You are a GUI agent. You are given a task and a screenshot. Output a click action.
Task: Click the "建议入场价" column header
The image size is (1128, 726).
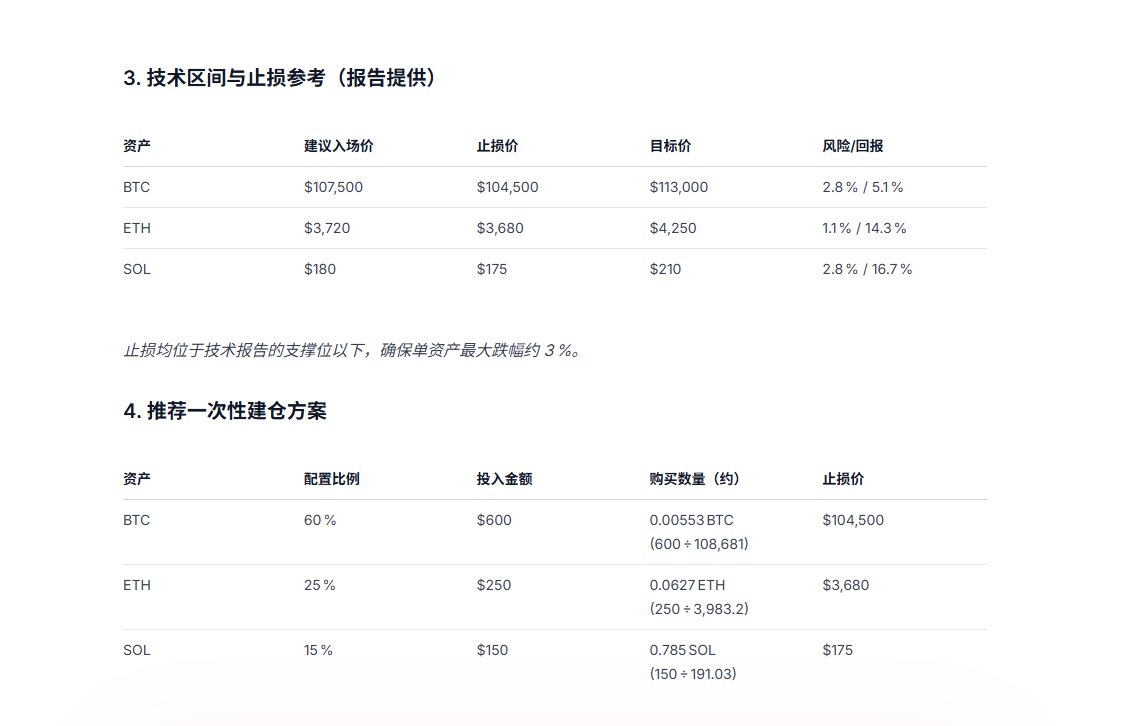[x=339, y=146]
